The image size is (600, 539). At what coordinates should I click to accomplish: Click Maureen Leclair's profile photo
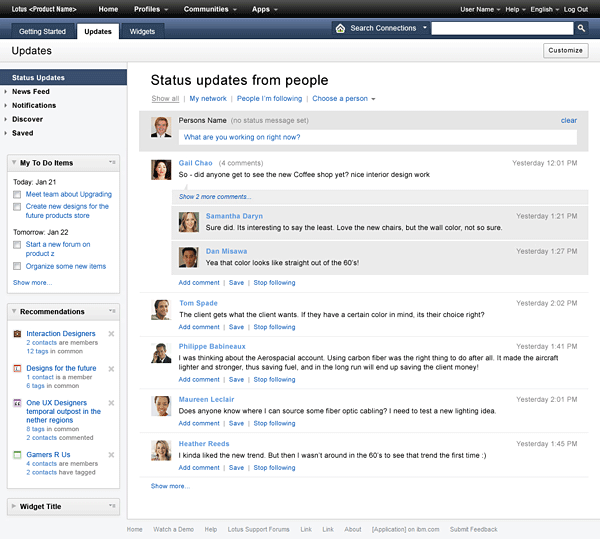click(x=161, y=406)
